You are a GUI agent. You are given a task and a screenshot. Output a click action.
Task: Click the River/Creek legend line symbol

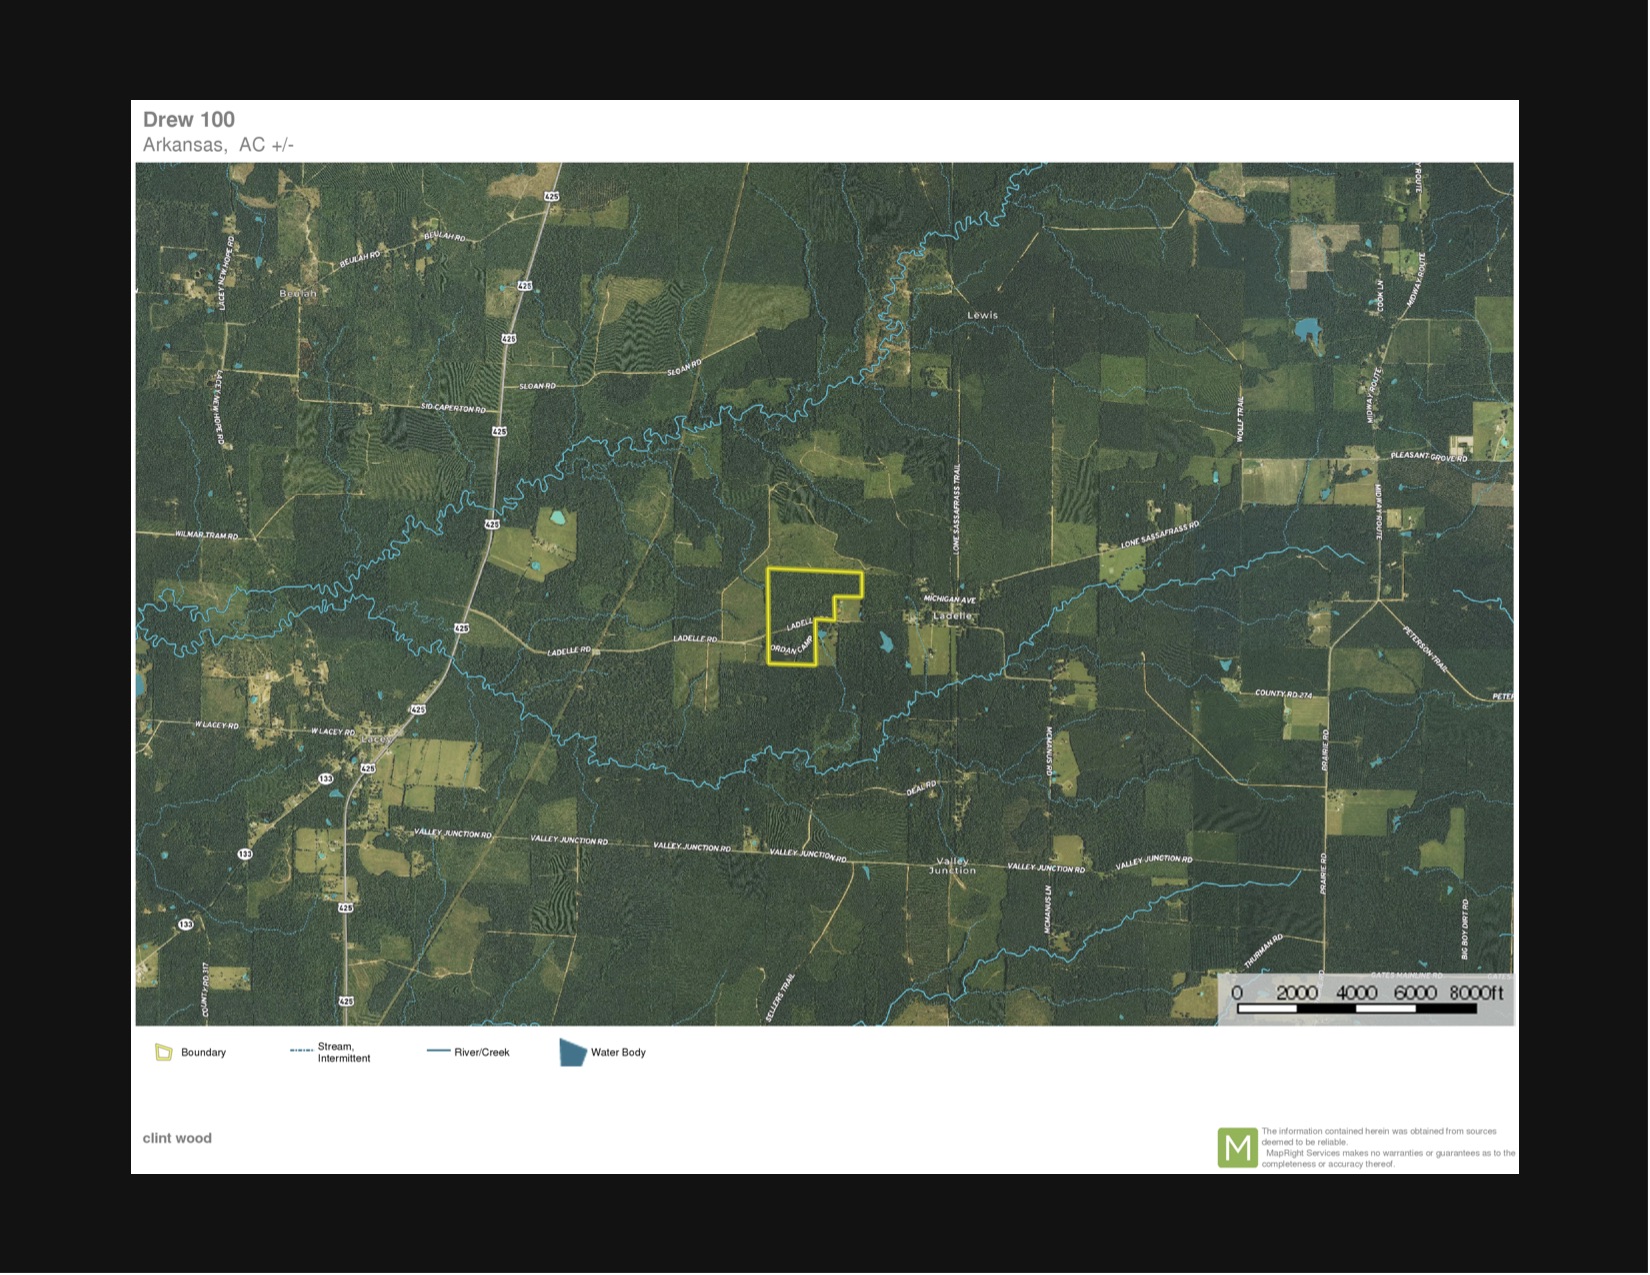(438, 1051)
